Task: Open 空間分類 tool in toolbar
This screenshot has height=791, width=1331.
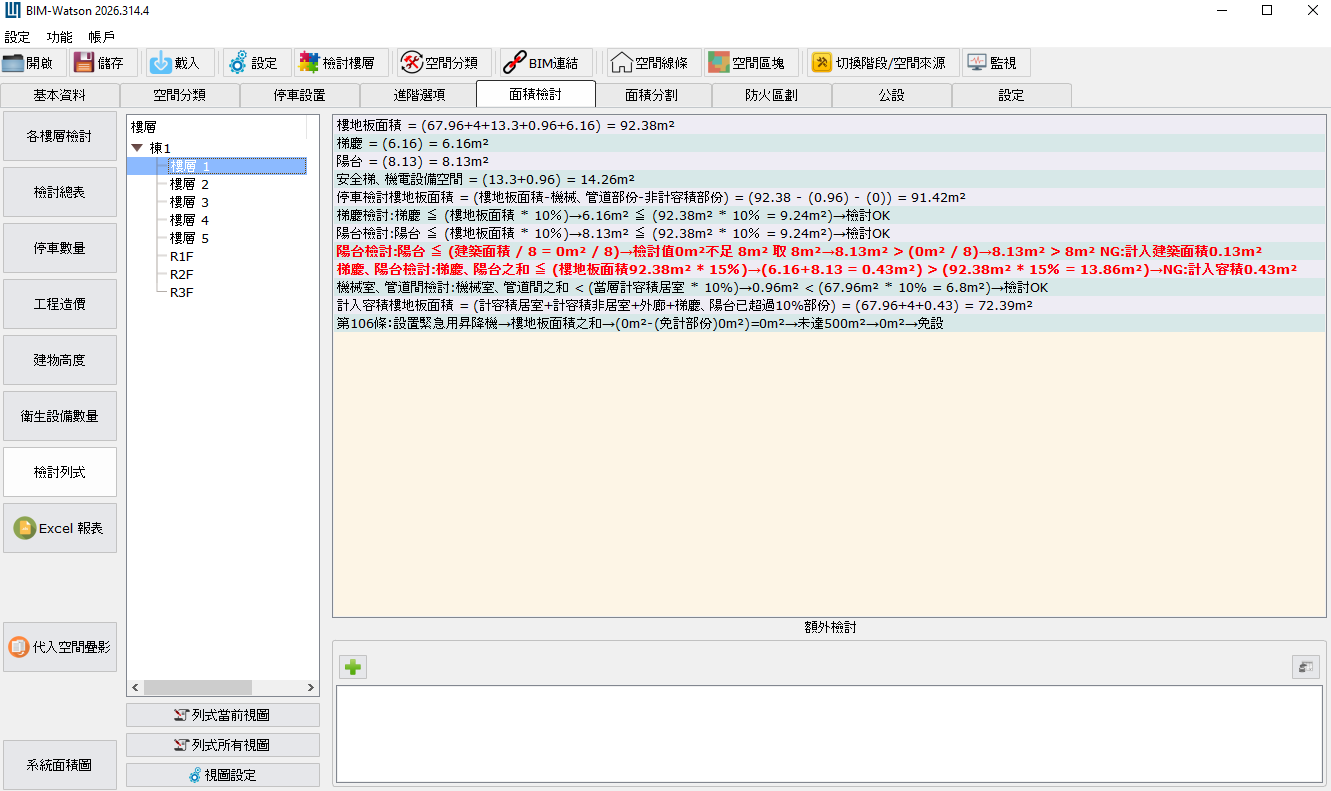Action: (444, 63)
